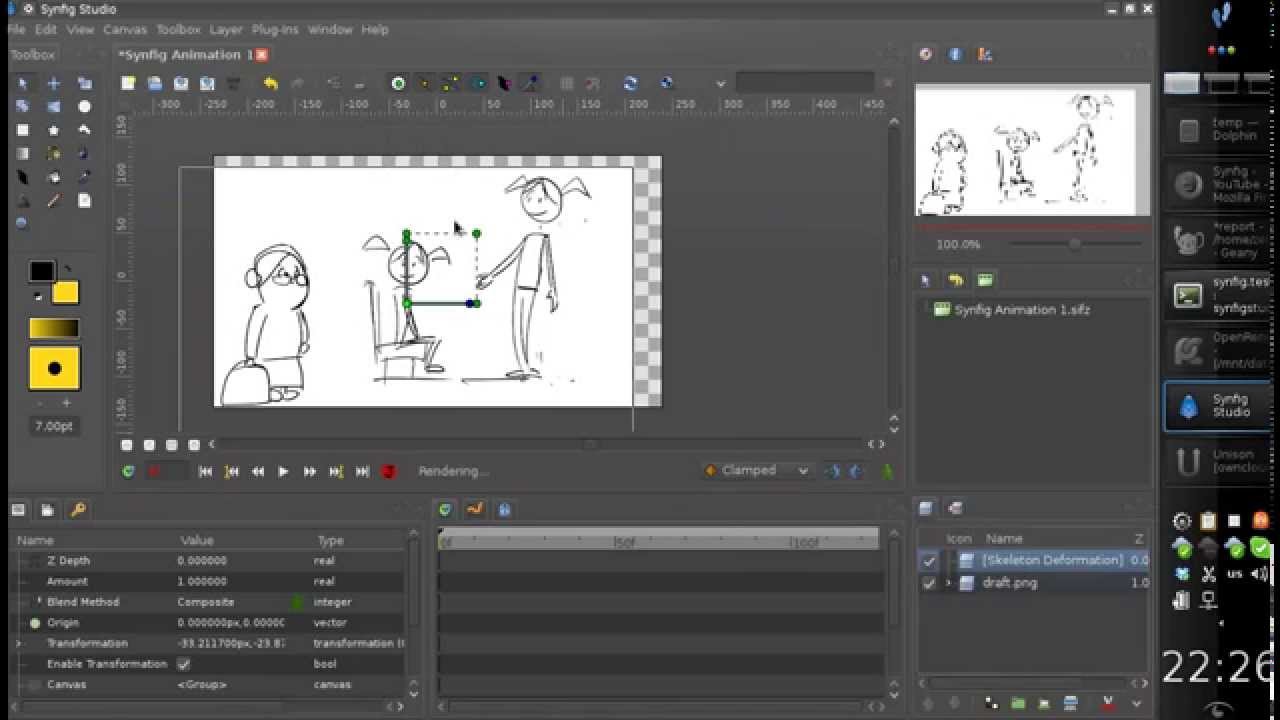Click the navigator preview thumbnail
The image size is (1280, 720).
(x=1032, y=151)
